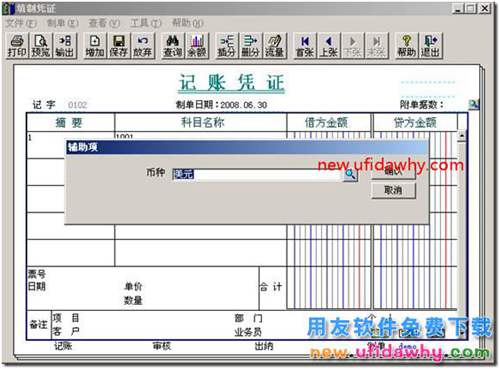Click the 合计 total label
Viewport: 500px width, 369px height.
(x=271, y=287)
